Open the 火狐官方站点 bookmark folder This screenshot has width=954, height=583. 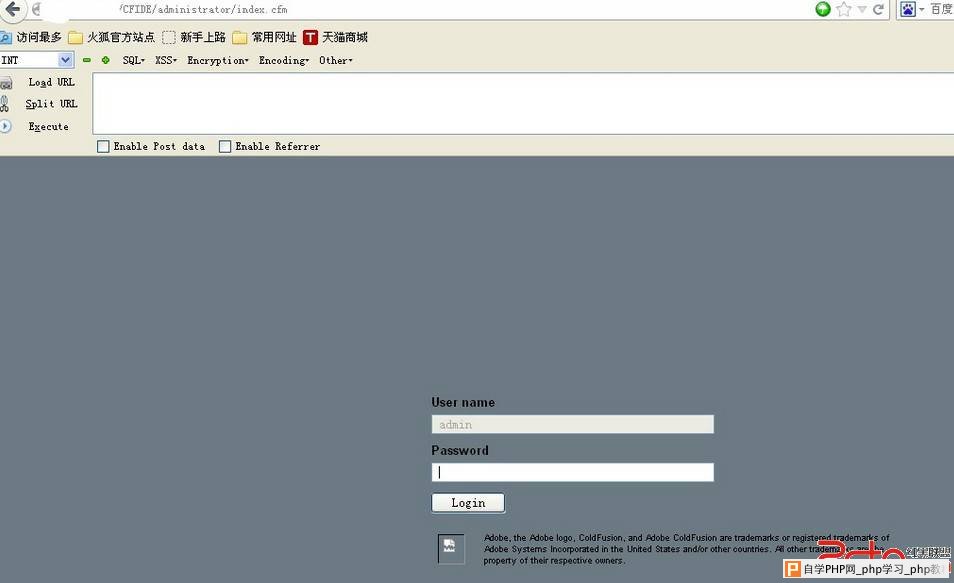[x=111, y=37]
